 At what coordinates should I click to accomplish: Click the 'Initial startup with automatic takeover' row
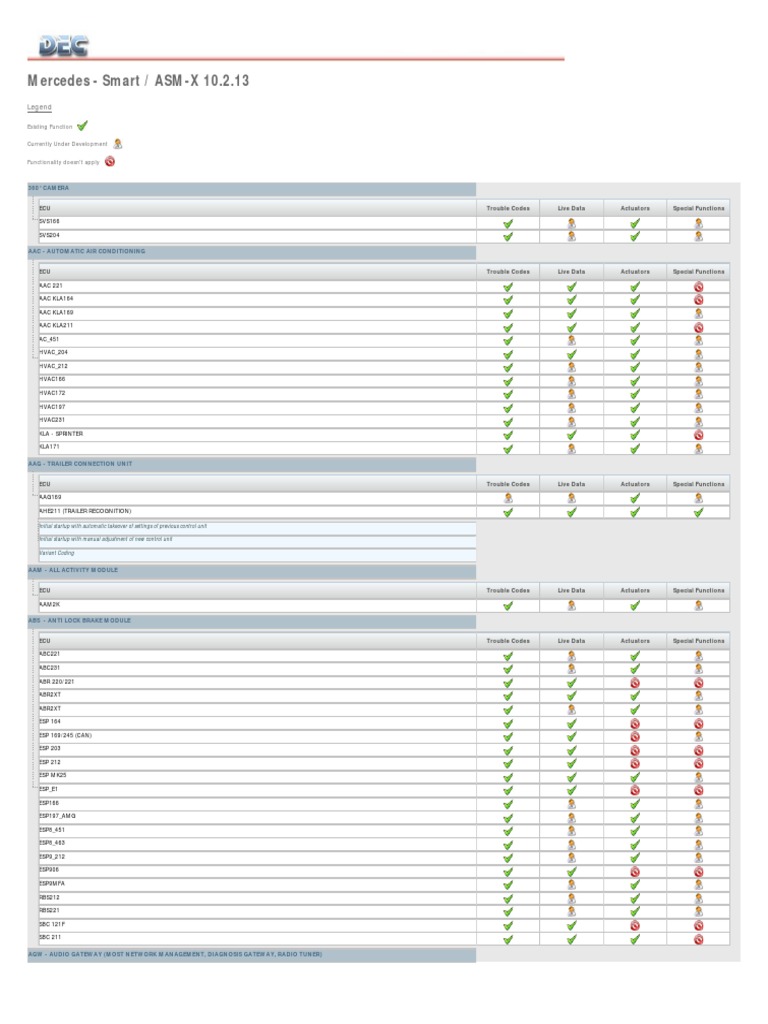click(257, 527)
